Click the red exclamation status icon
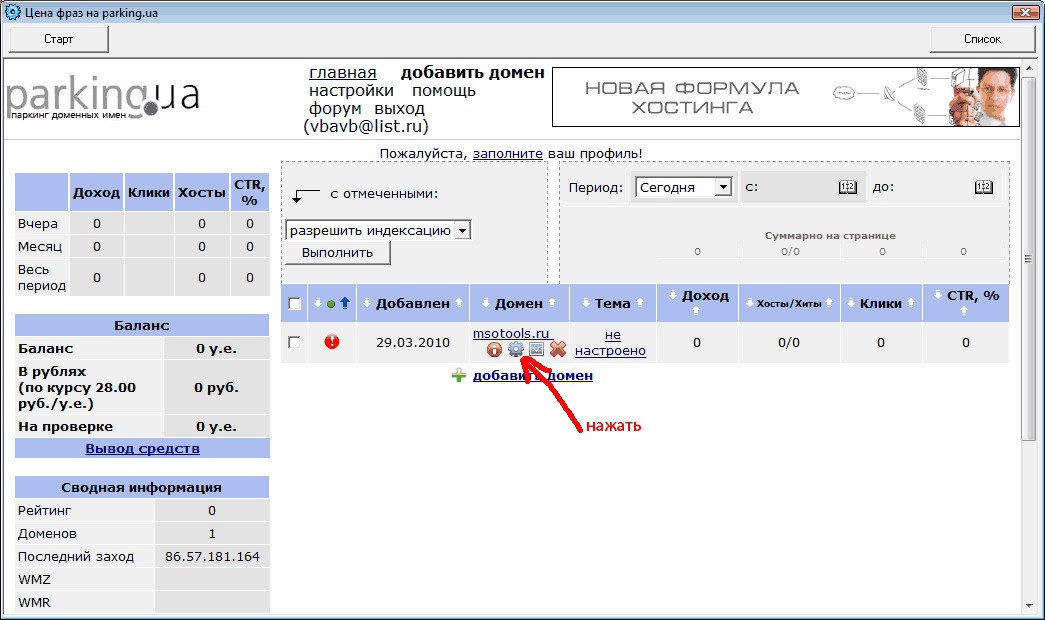This screenshot has width=1045, height=620. tap(332, 342)
